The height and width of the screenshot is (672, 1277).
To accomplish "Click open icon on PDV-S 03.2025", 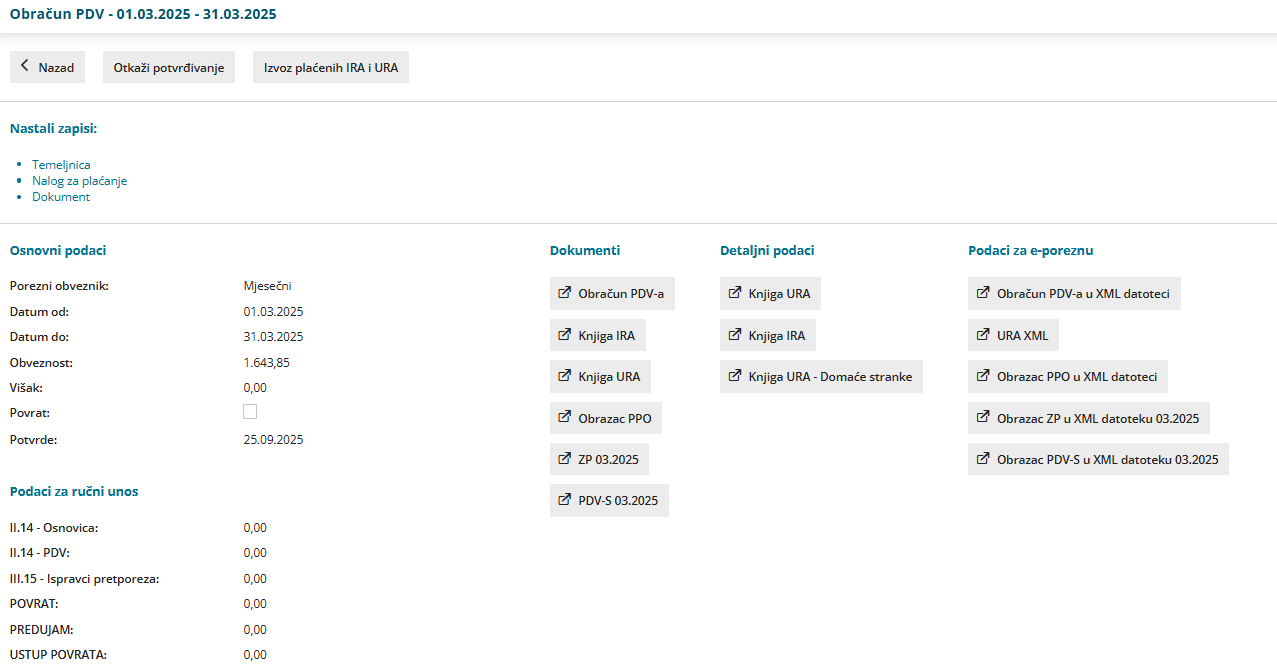I will [564, 500].
